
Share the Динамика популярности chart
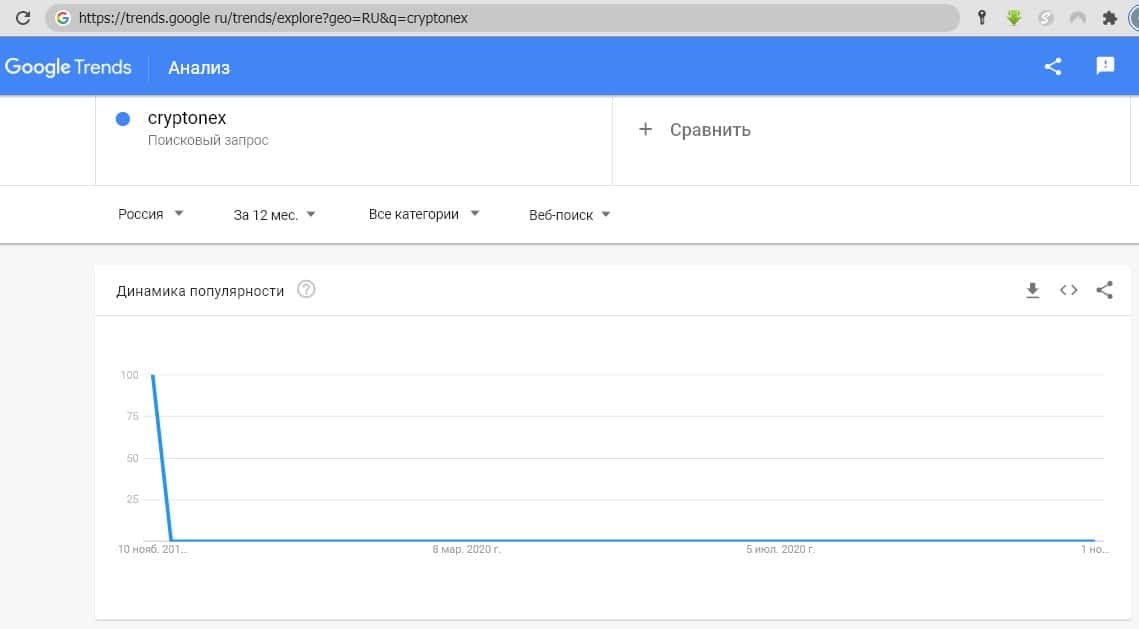tap(1105, 290)
